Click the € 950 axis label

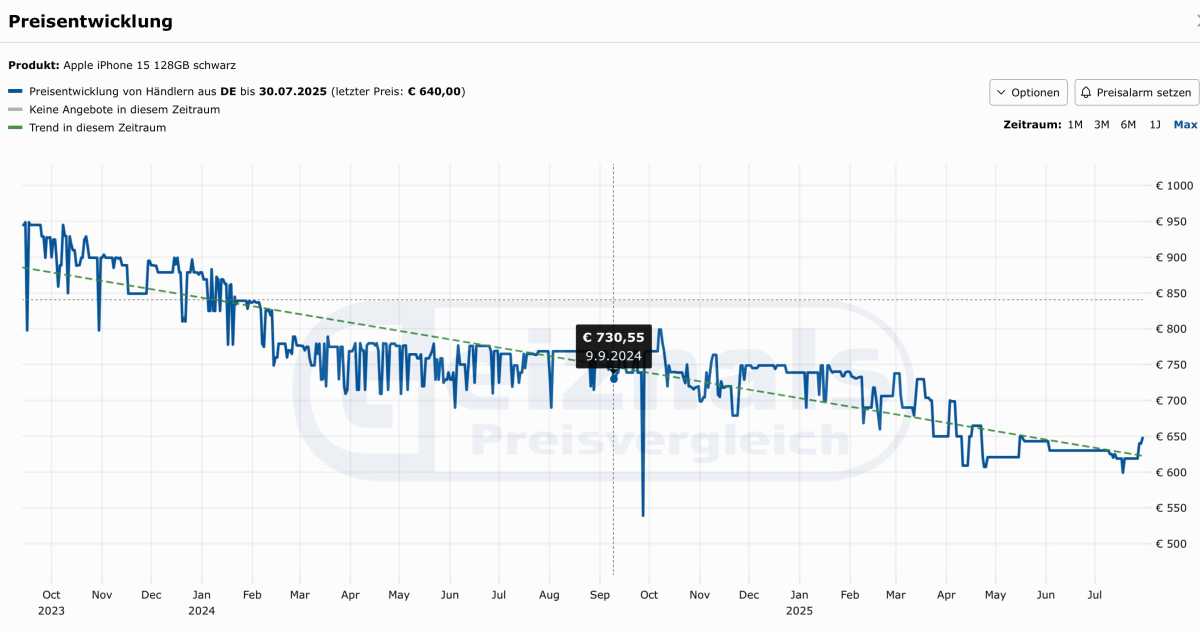[x=1172, y=222]
